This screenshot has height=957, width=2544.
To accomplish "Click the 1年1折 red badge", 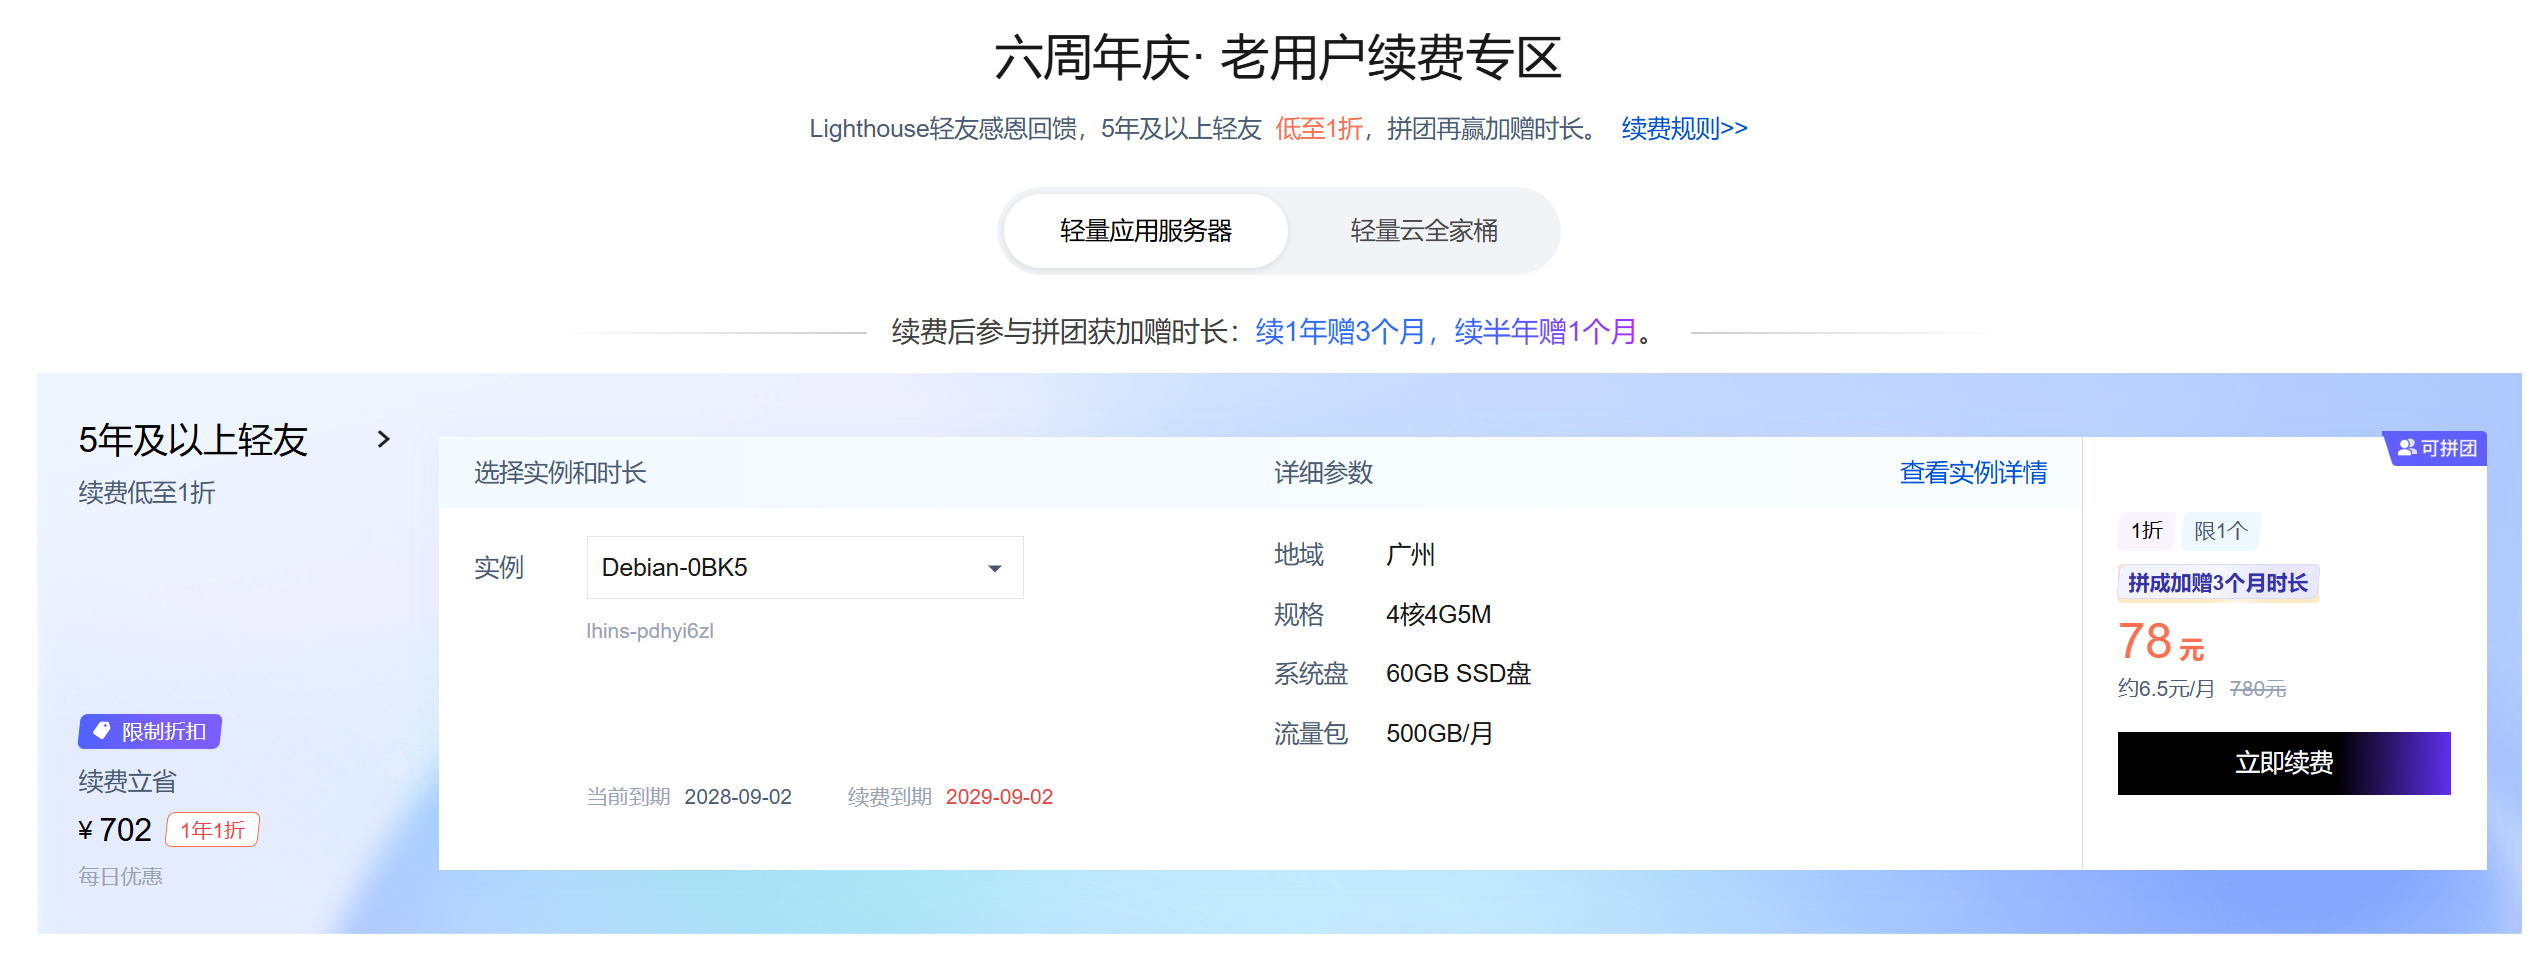I will tap(212, 830).
